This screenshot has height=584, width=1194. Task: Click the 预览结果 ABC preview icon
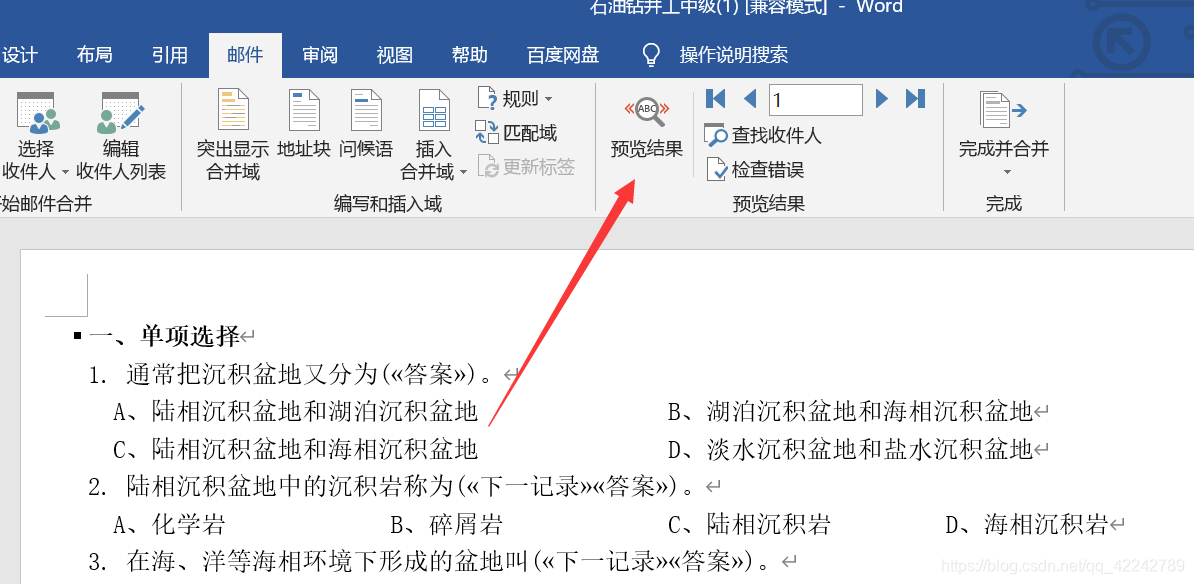(x=646, y=112)
